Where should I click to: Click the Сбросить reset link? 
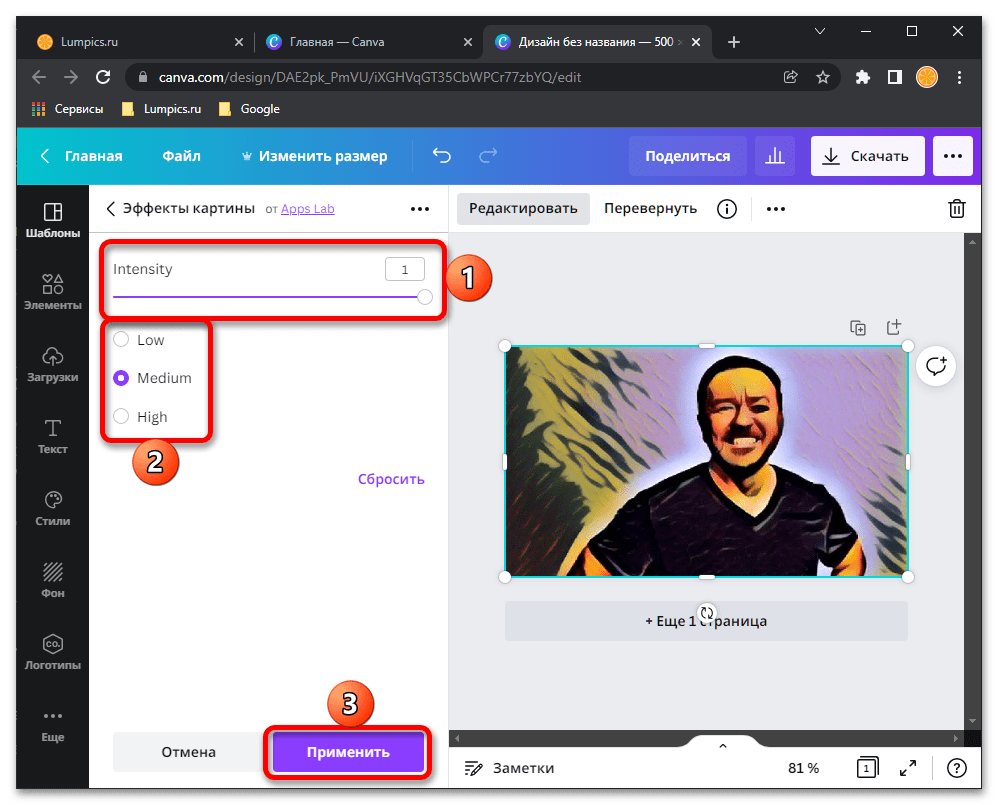click(x=391, y=479)
